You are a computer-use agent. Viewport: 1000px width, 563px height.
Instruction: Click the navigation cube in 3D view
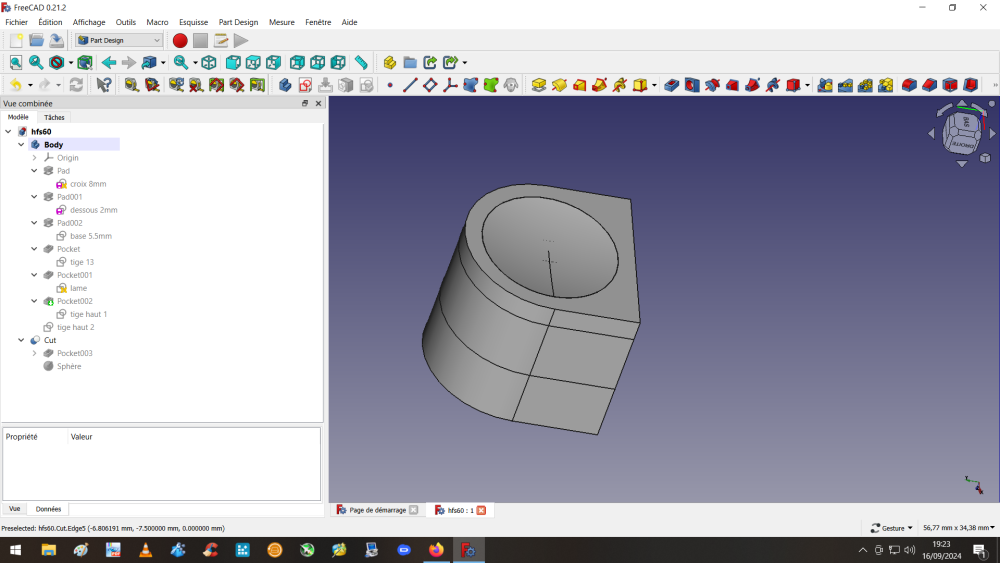click(961, 130)
